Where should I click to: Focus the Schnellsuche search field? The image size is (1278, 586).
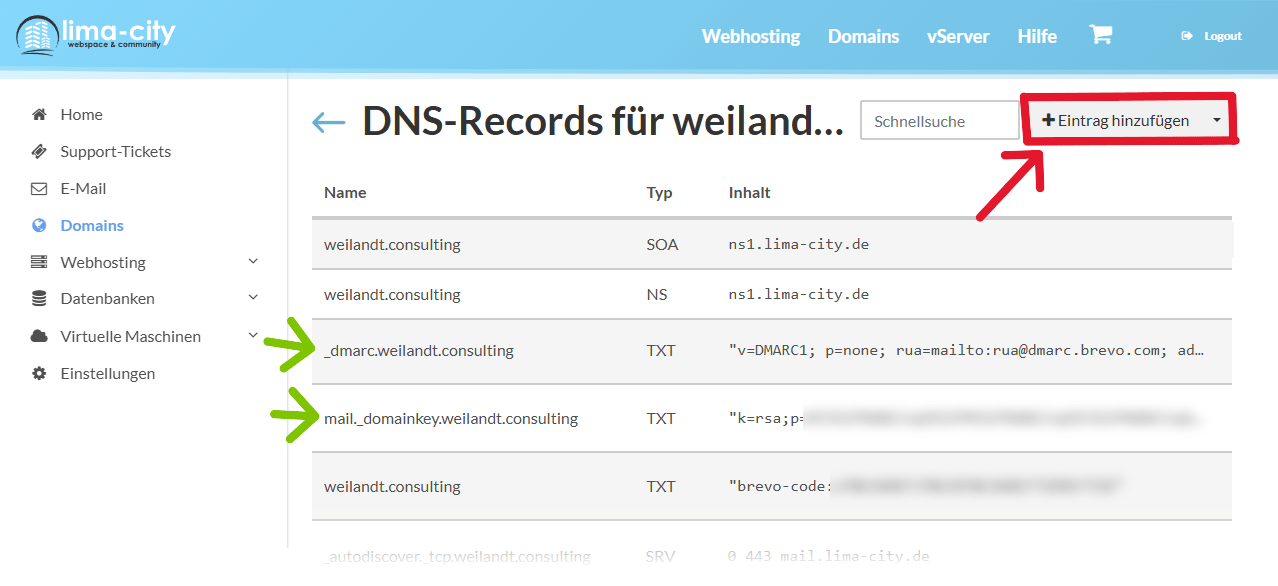pyautogui.click(x=940, y=120)
